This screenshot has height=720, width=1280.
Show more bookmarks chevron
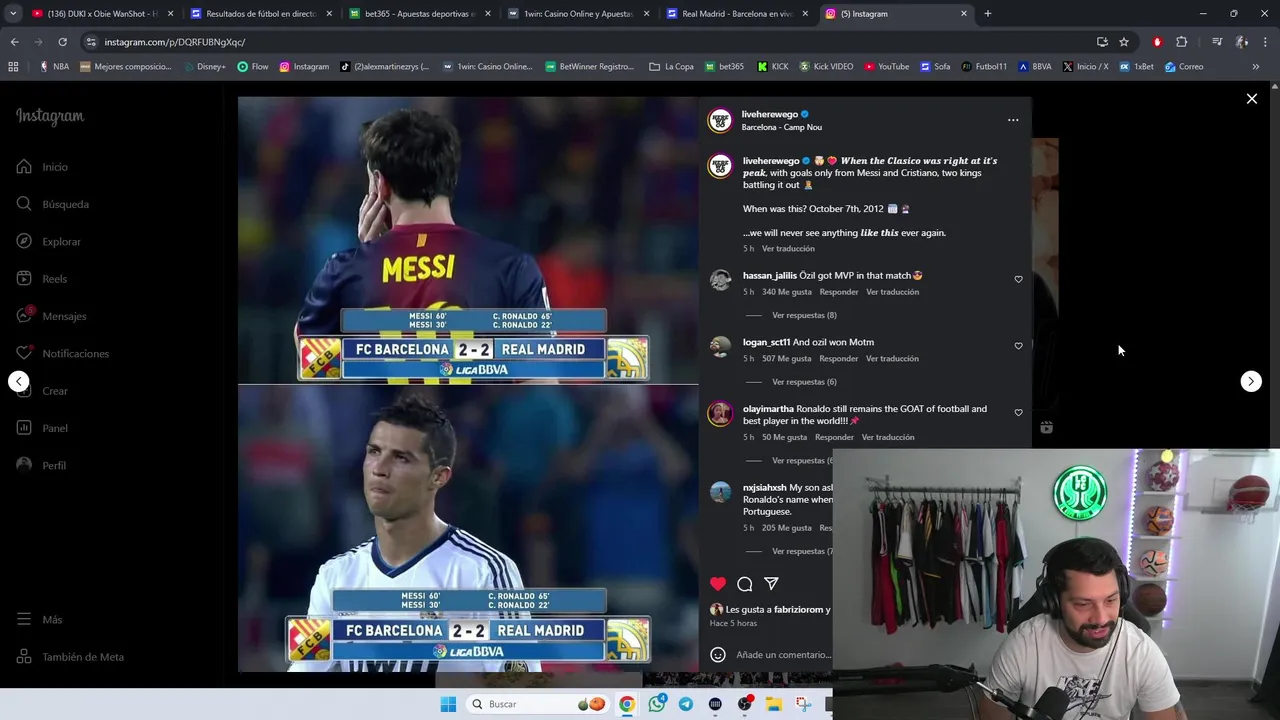(1255, 67)
